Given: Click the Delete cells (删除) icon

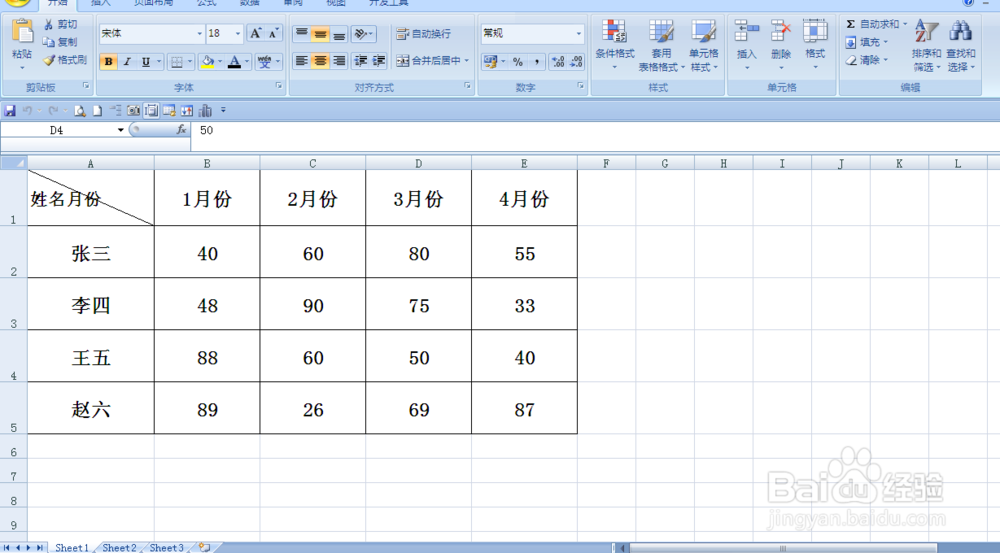Looking at the screenshot, I should [781, 31].
